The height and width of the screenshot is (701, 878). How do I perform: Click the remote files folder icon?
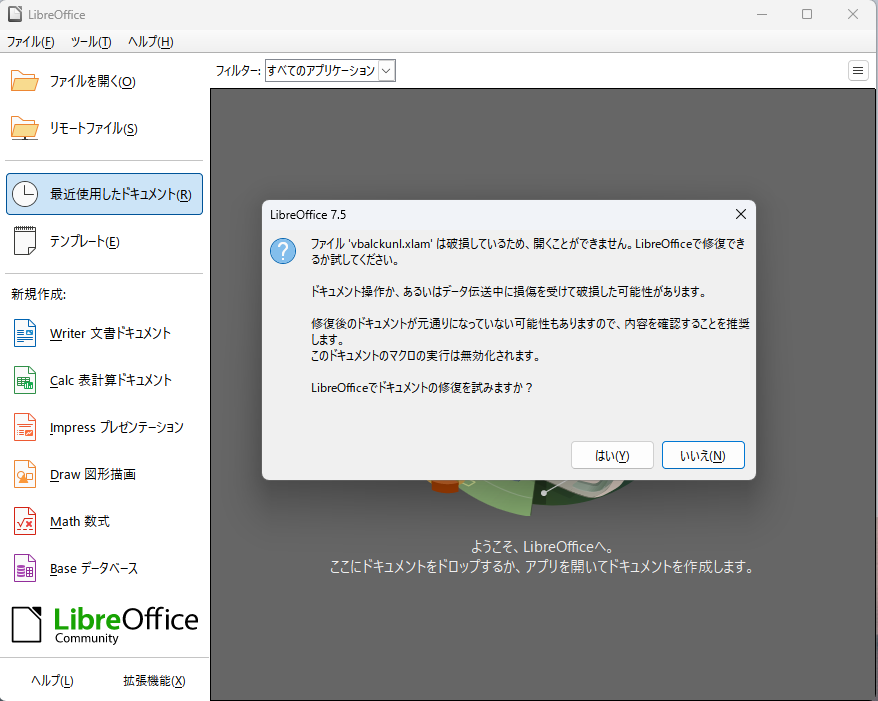pos(25,128)
